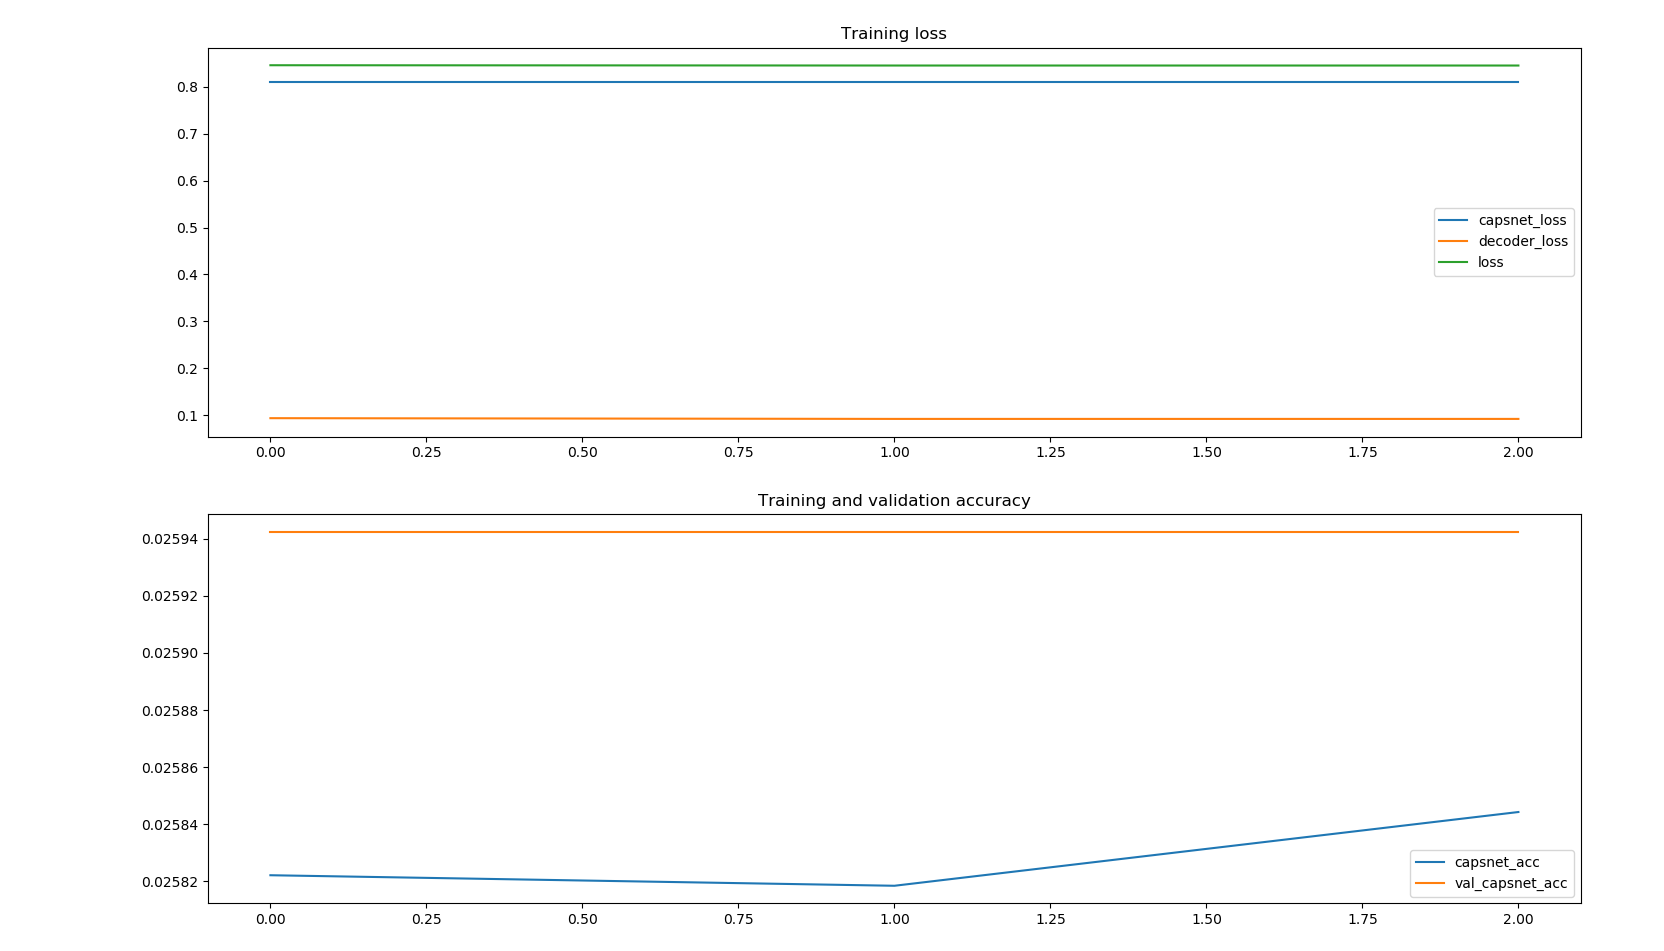This screenshot has height=951, width=1664.
Task: Click the blue capsnet_loss line in top chart
Action: tap(893, 82)
